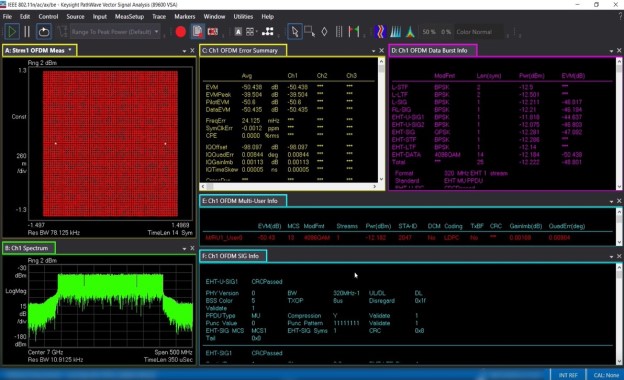Click the 50 % field in toolbar

429,32
